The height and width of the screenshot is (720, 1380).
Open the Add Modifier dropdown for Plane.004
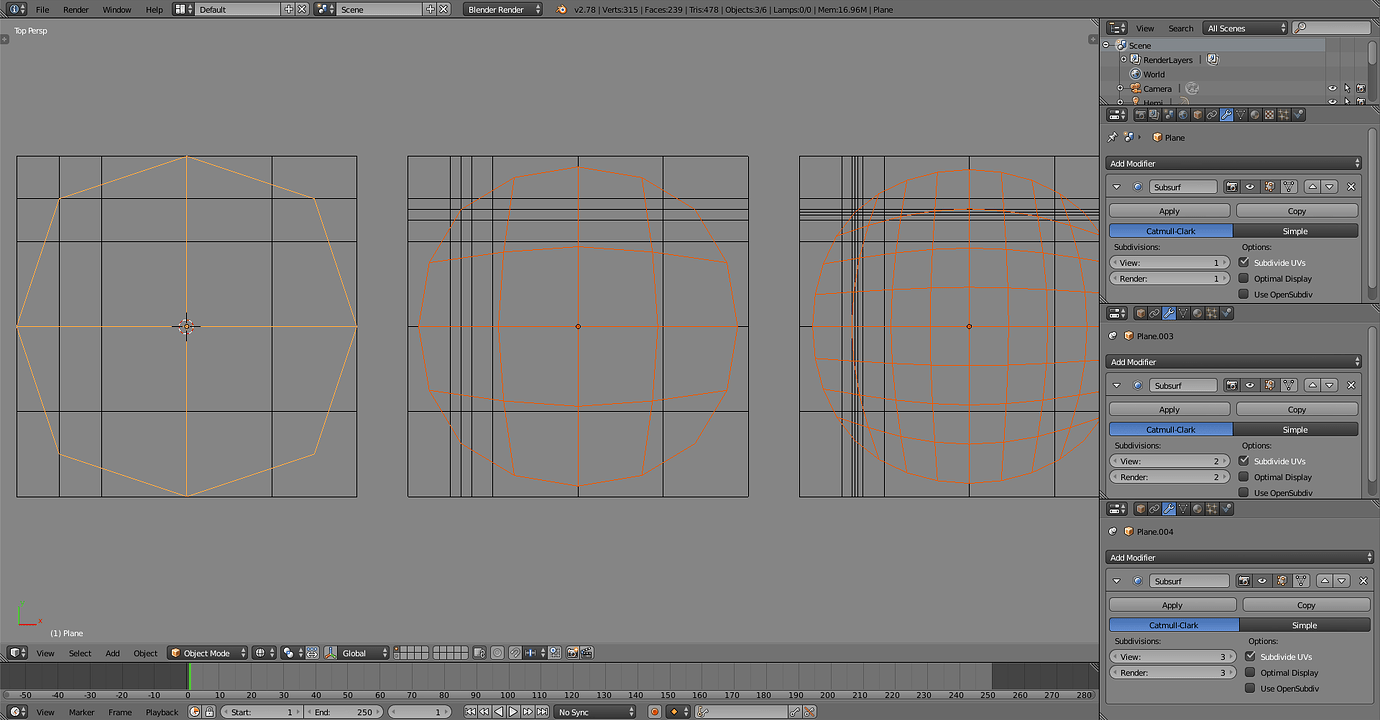tap(1240, 557)
